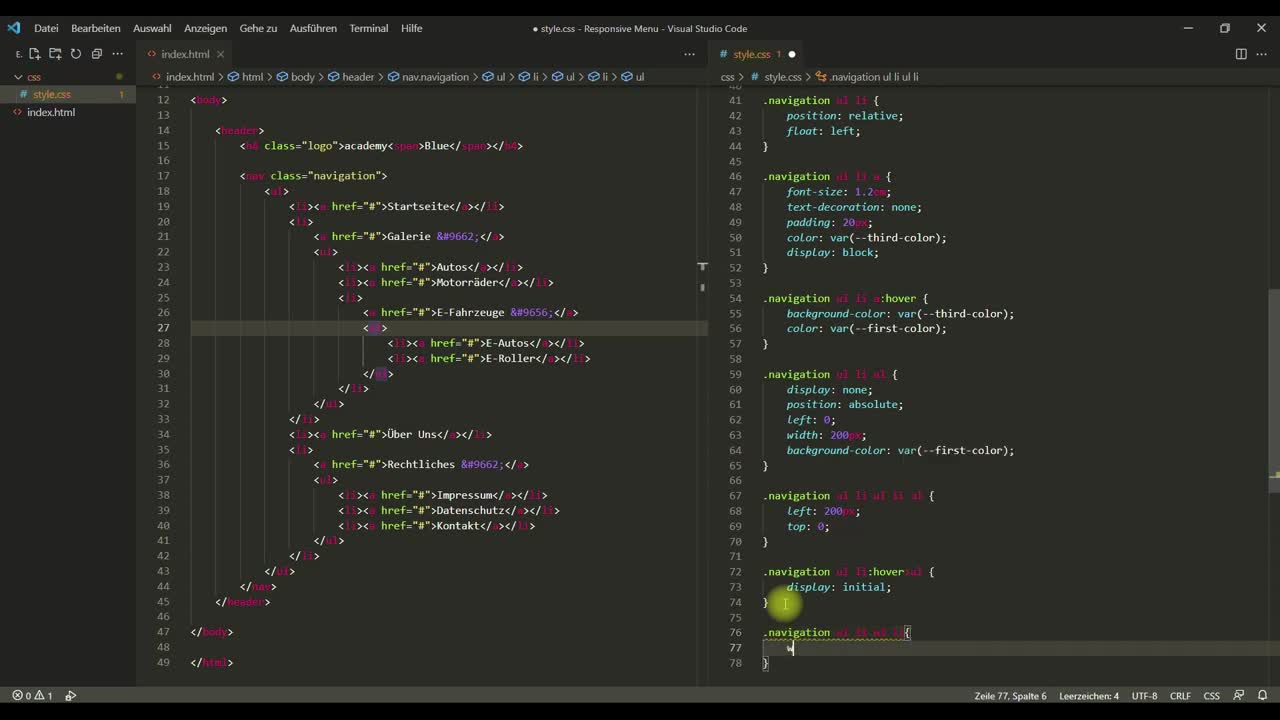This screenshot has width=1280, height=720.
Task: Click the E-Fahrzeuge link text on line 26
Action: coord(472,313)
